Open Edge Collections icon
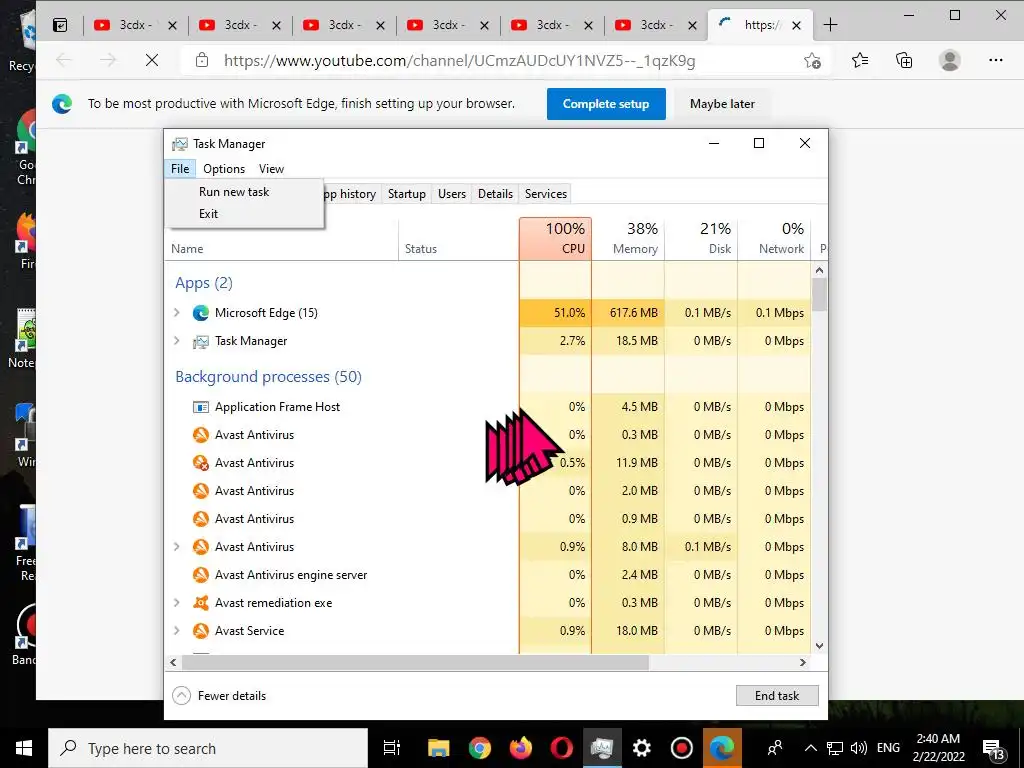Image resolution: width=1024 pixels, height=768 pixels. 904,61
